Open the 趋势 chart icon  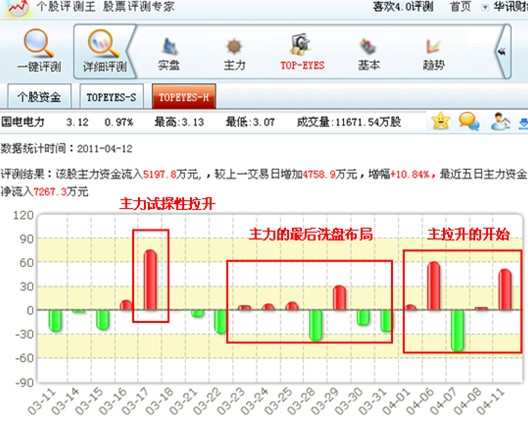coord(433,46)
